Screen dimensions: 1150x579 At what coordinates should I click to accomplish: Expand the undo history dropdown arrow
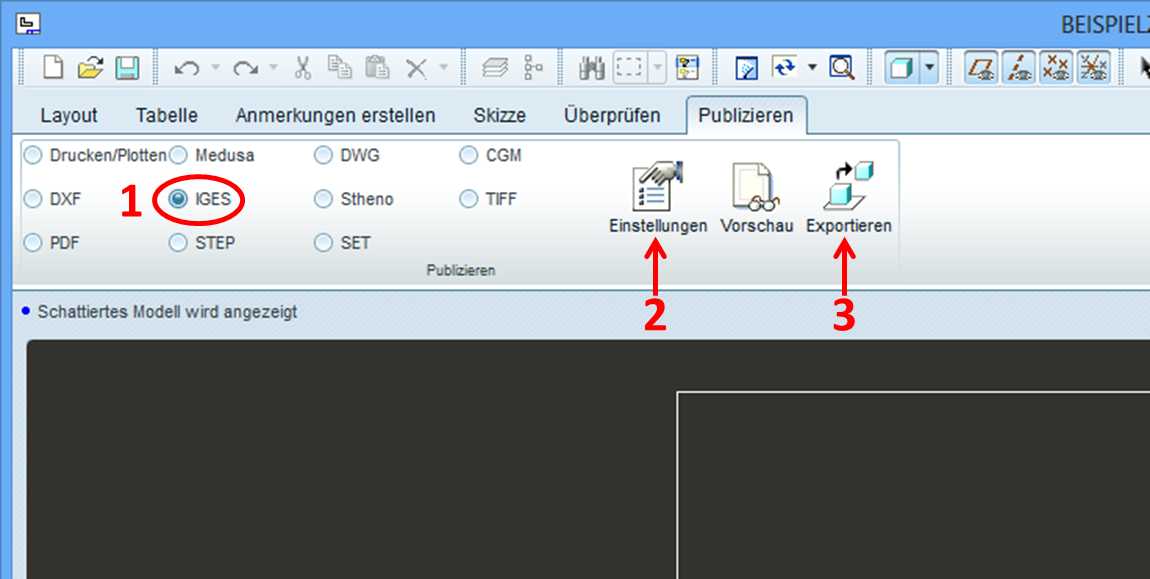pos(214,69)
